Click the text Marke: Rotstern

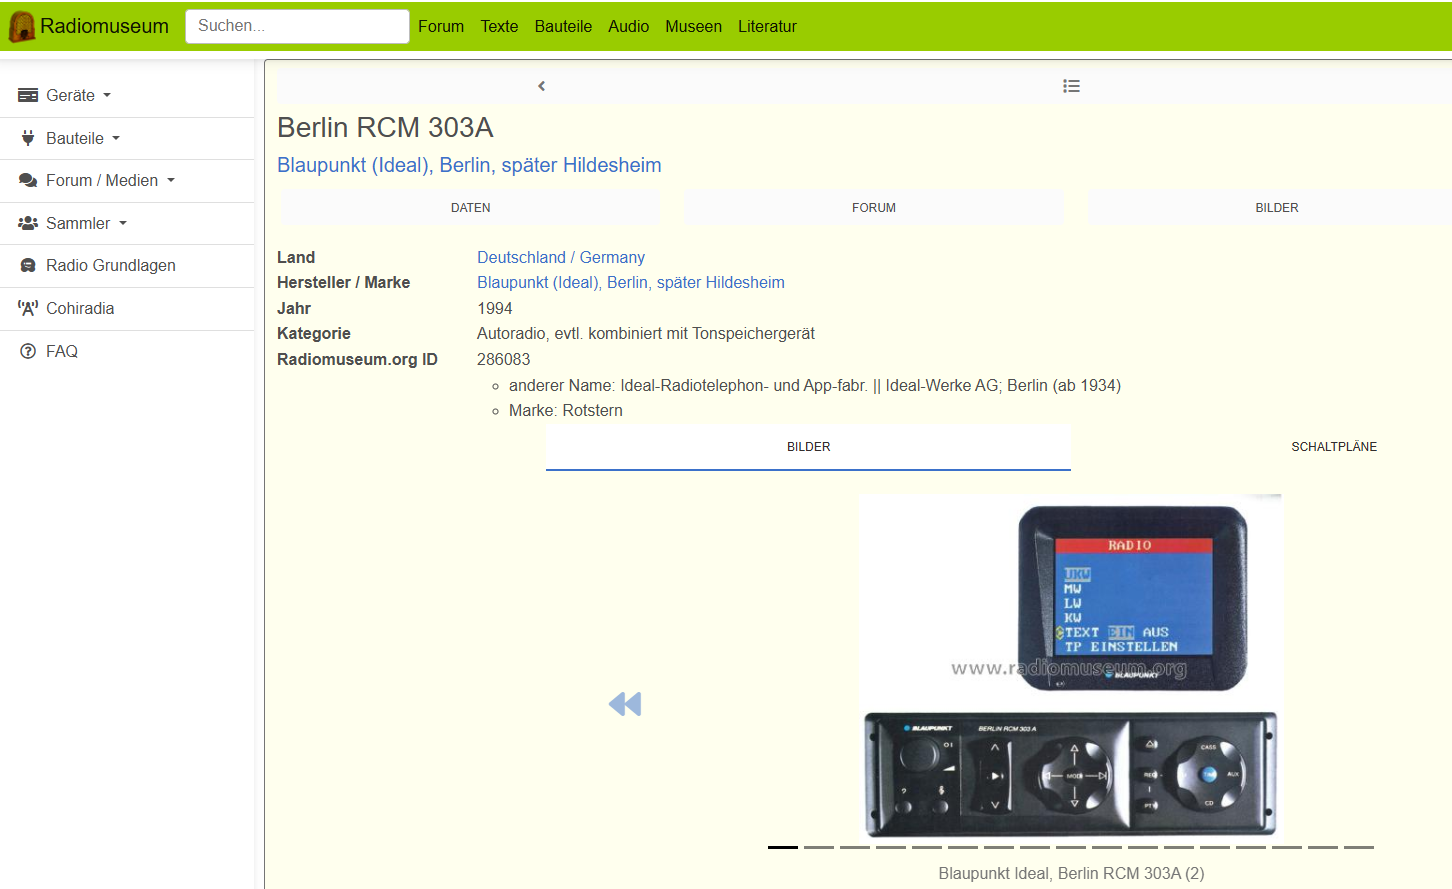566,411
